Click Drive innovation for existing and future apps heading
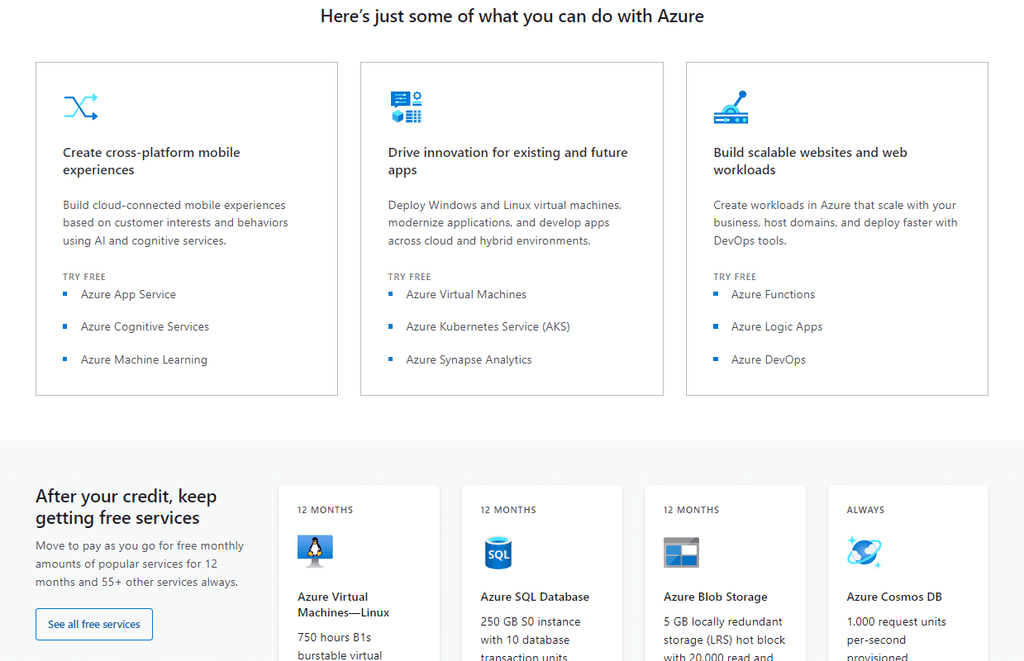Screen dimensions: 1024x661 (507, 161)
